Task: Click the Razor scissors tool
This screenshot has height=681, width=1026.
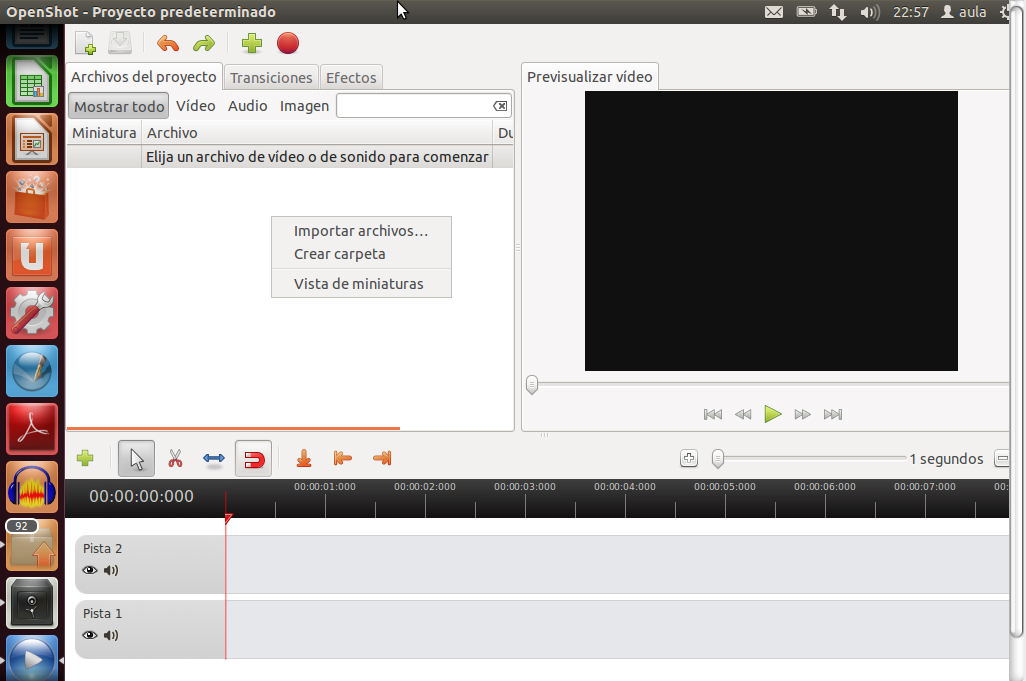Action: (x=175, y=459)
